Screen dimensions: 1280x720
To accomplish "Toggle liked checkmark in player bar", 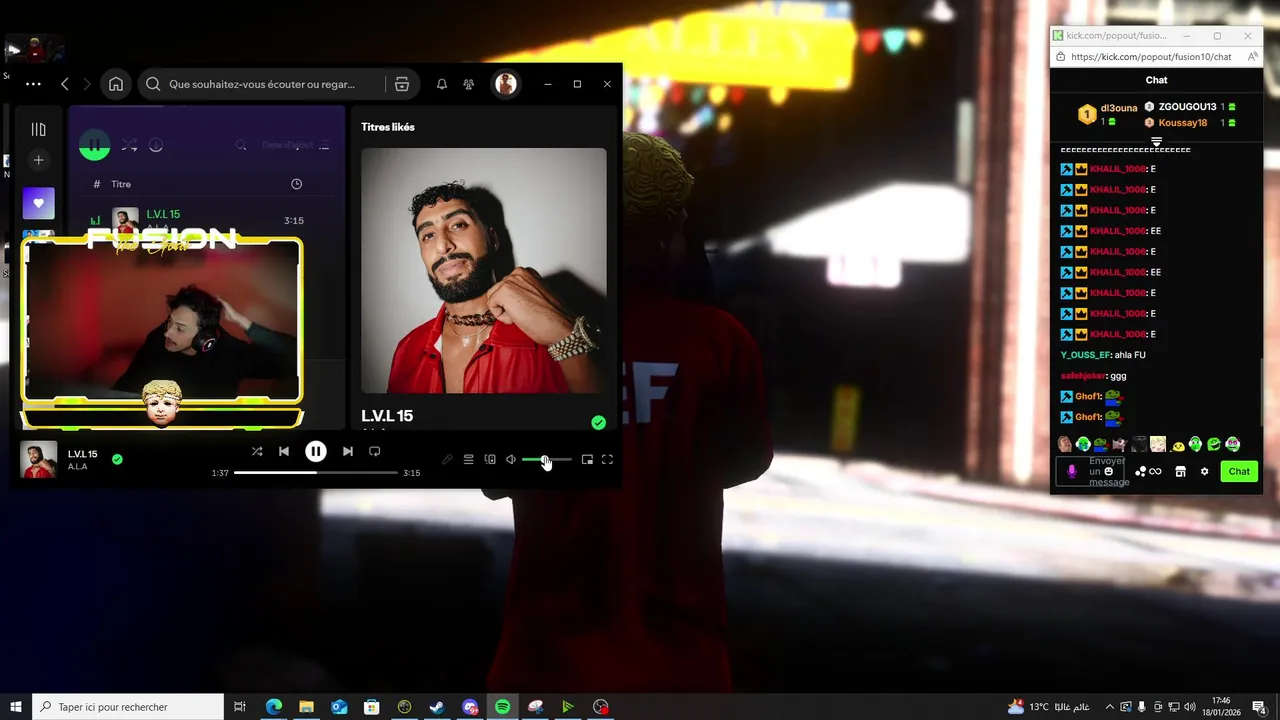I will point(117,459).
